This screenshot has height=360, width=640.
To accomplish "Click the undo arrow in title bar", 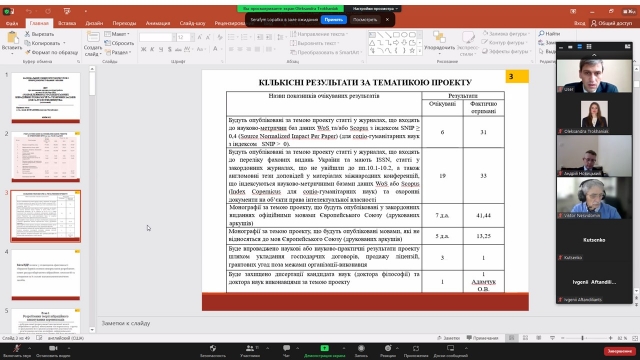I will (x=29, y=11).
